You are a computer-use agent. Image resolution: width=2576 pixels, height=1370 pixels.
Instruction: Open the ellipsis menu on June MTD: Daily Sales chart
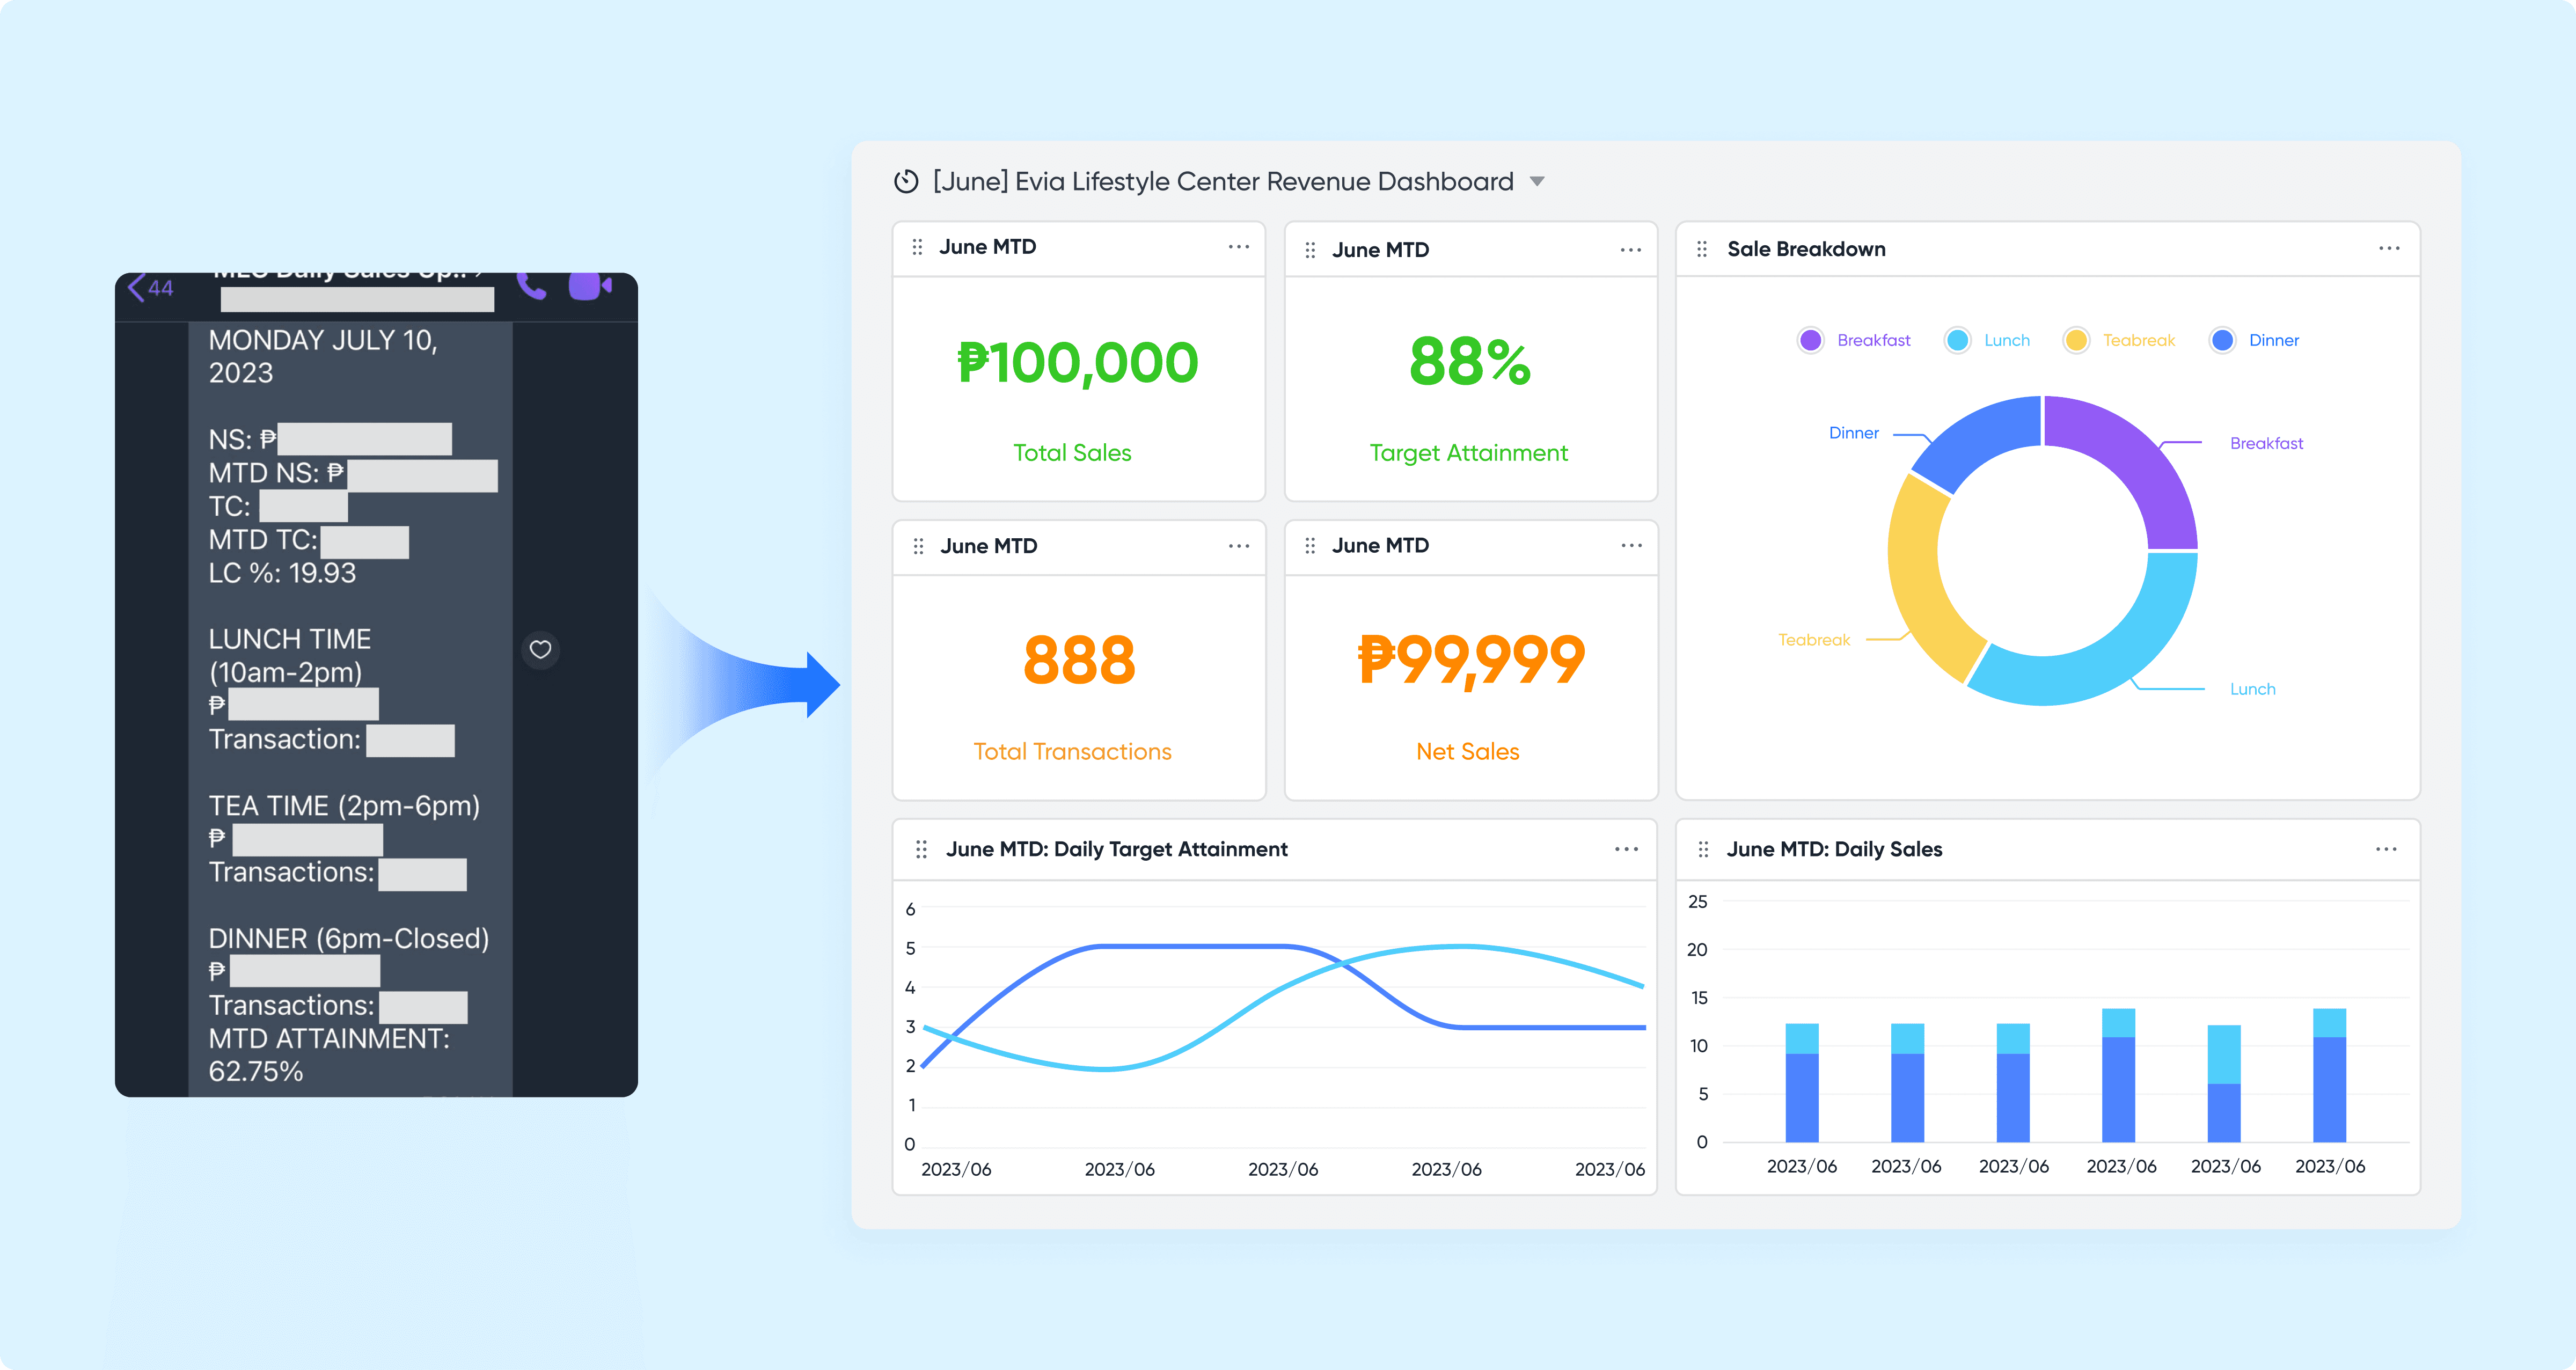[2387, 849]
